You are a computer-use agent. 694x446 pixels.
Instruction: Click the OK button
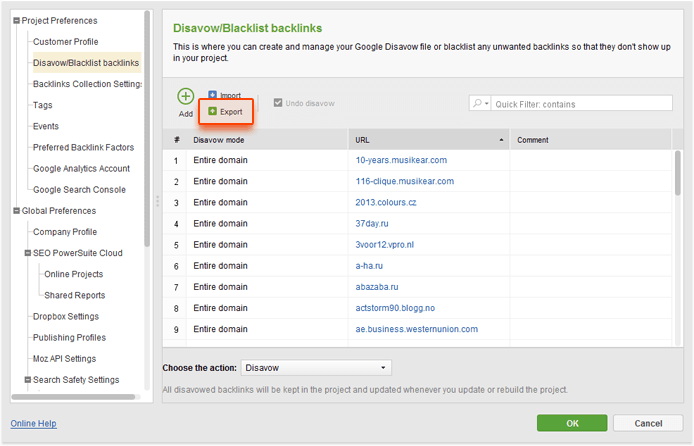[x=571, y=423]
